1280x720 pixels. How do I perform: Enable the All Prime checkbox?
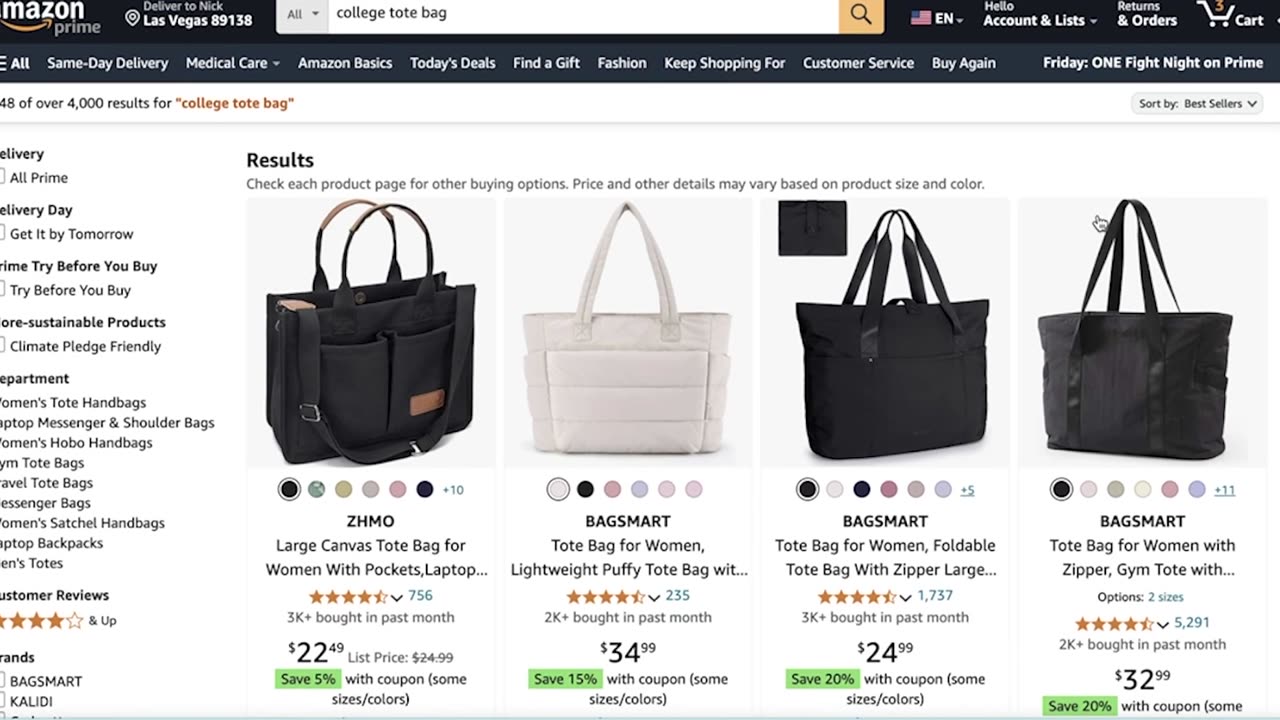(2, 177)
